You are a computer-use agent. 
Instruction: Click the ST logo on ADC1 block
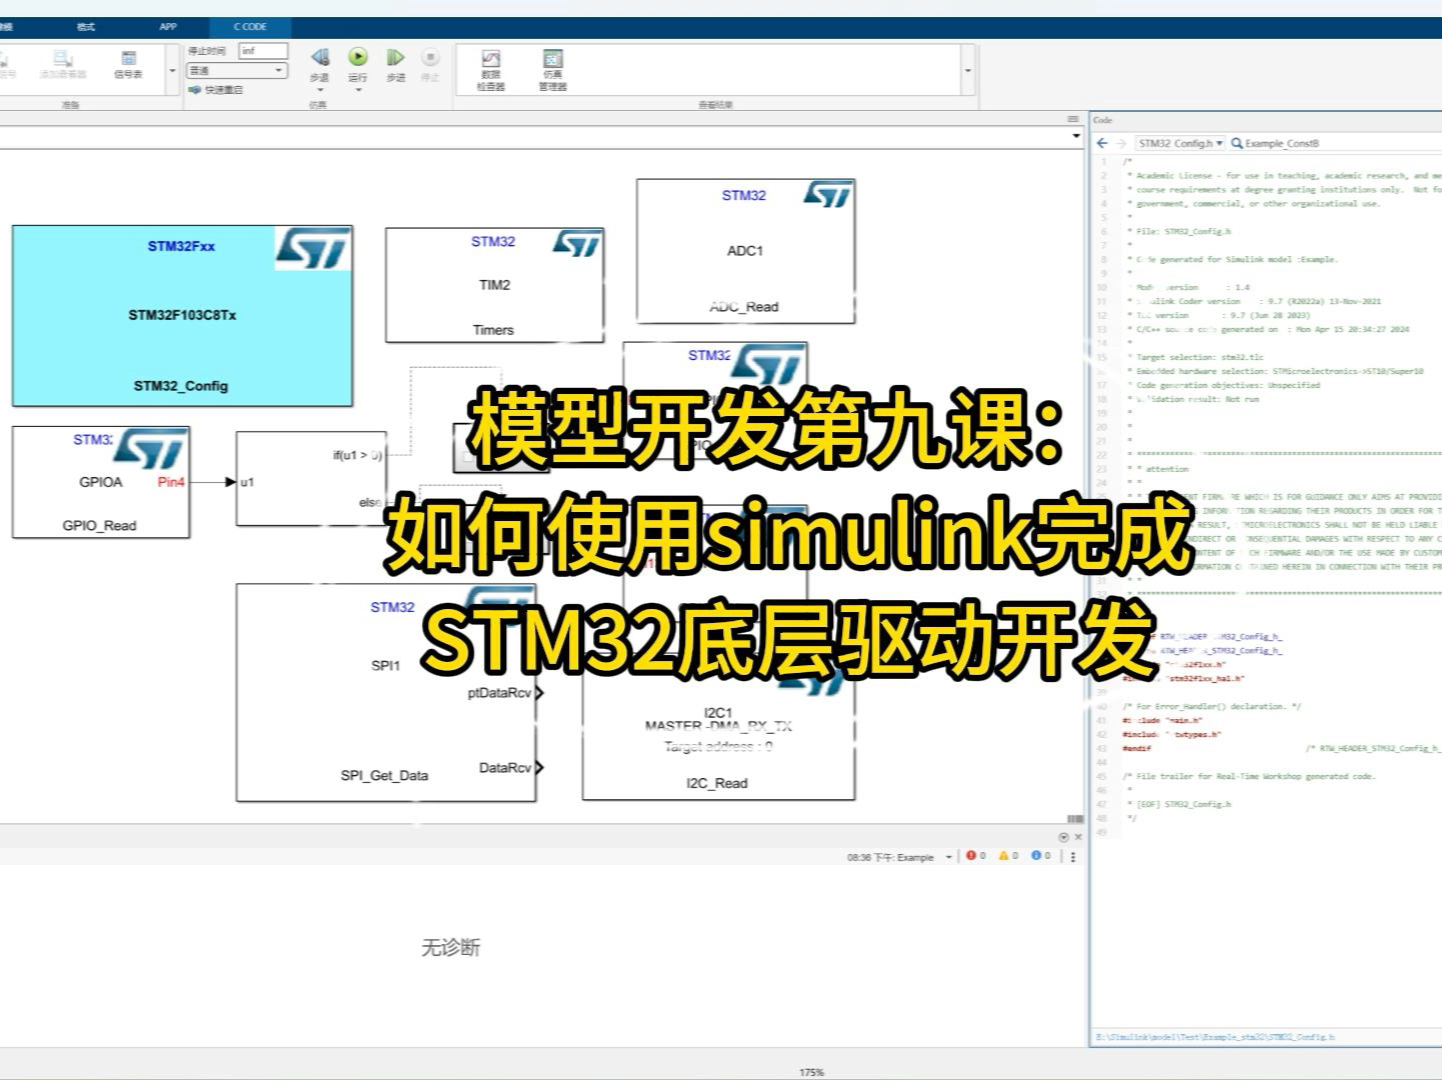point(828,194)
